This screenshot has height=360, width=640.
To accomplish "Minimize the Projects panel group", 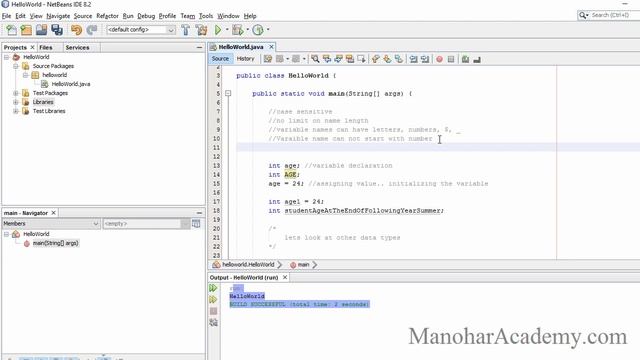I will pyautogui.click(x=199, y=47).
